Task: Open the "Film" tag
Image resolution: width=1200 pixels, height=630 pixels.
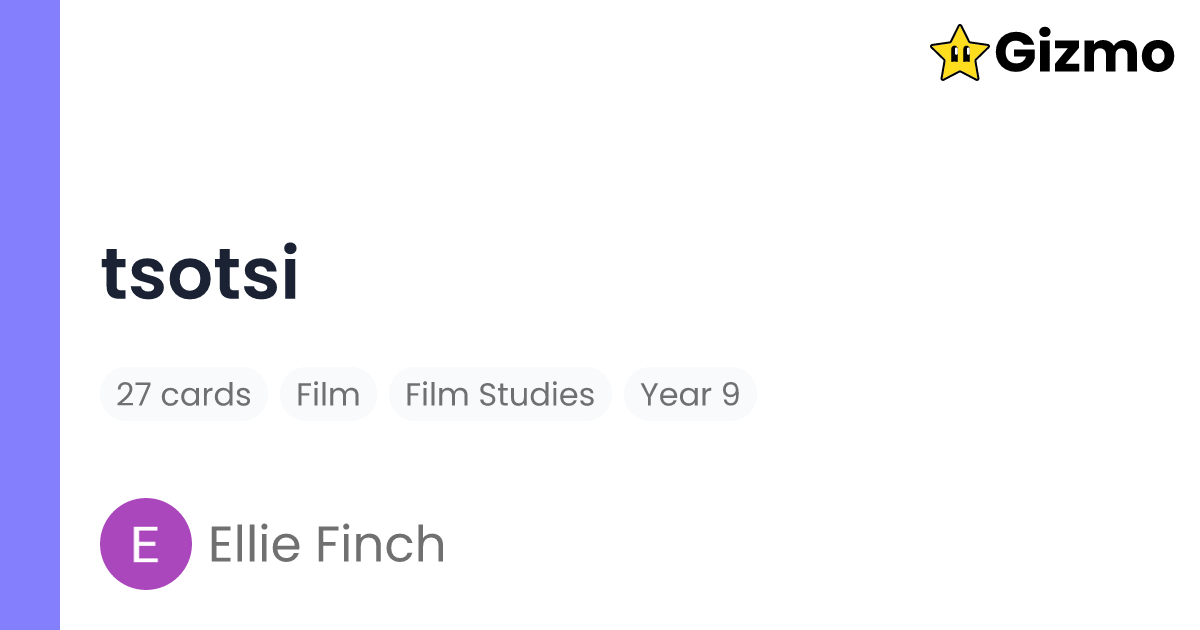Action: (328, 394)
